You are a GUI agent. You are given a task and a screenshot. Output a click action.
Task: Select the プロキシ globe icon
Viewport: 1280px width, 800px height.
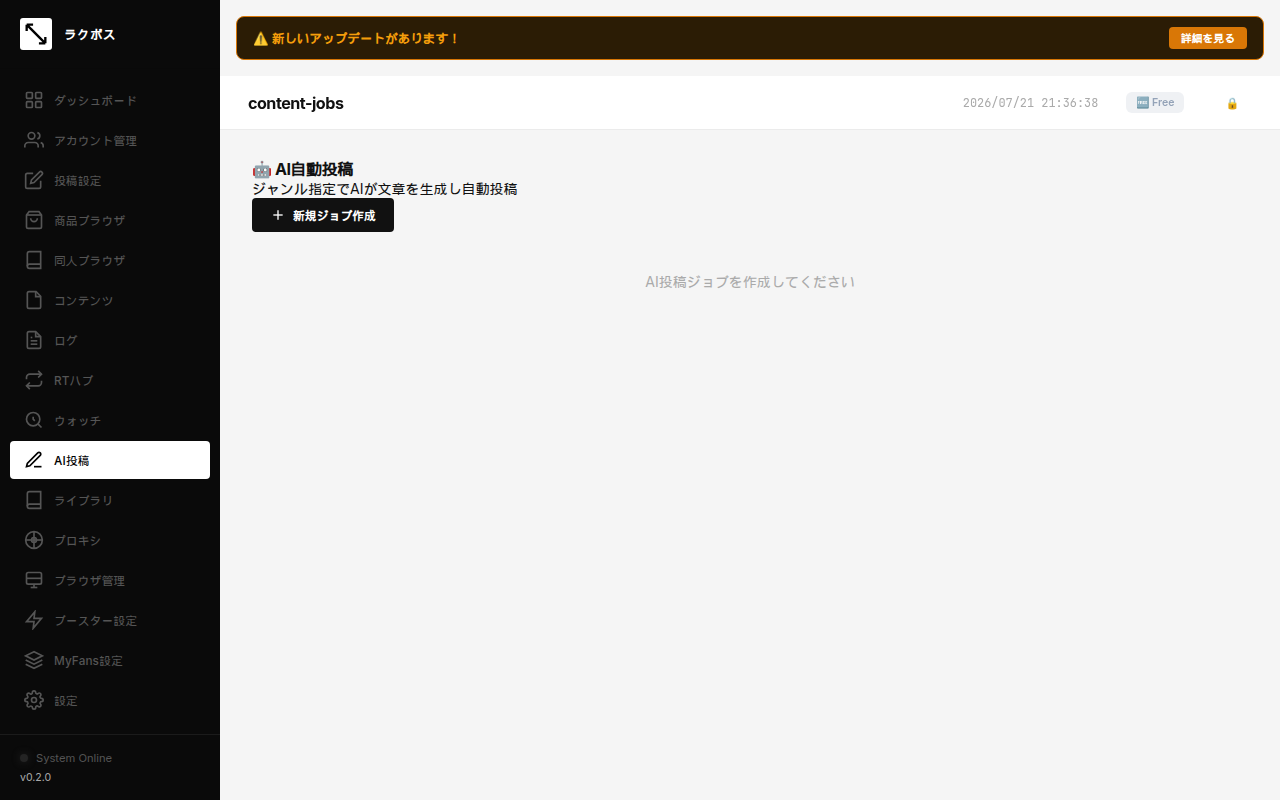[x=34, y=540]
